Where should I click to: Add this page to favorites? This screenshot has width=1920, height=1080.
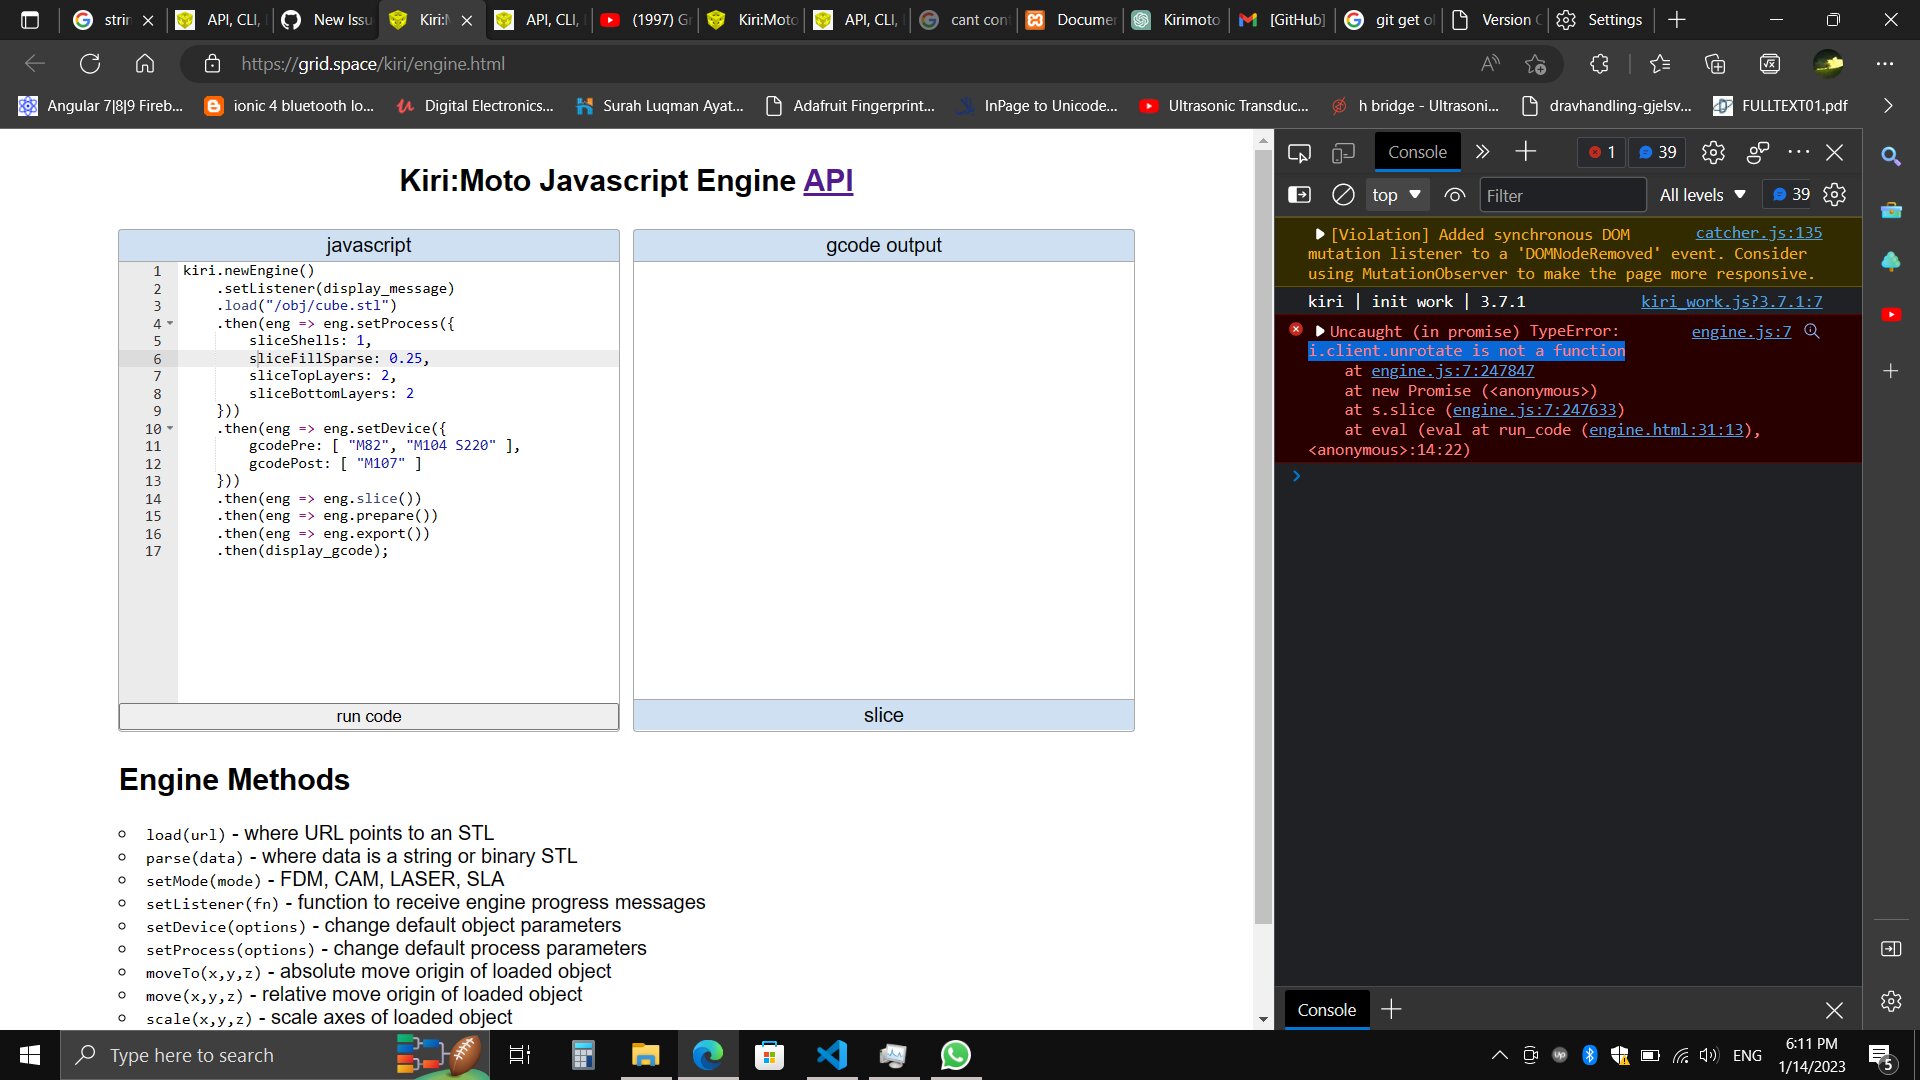tap(1534, 63)
